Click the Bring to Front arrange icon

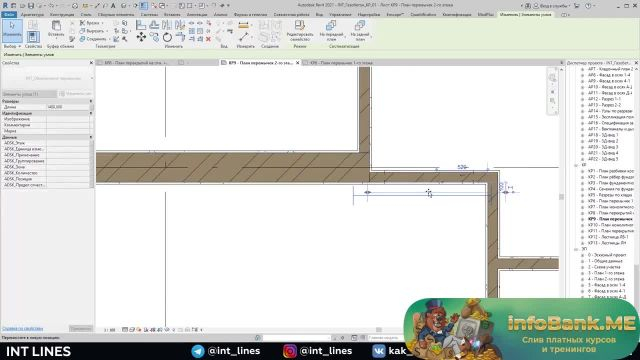tap(331, 31)
